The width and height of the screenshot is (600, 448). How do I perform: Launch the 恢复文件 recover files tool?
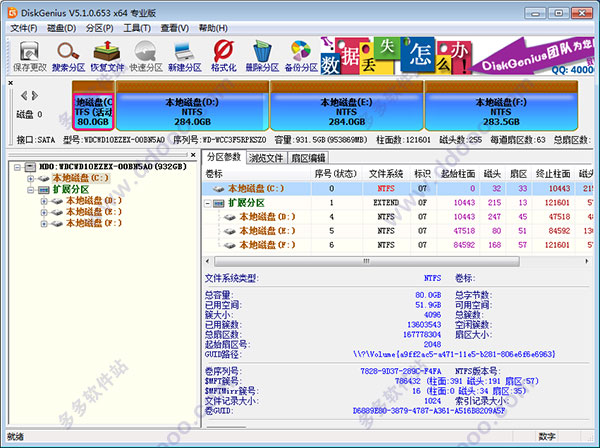pos(107,56)
